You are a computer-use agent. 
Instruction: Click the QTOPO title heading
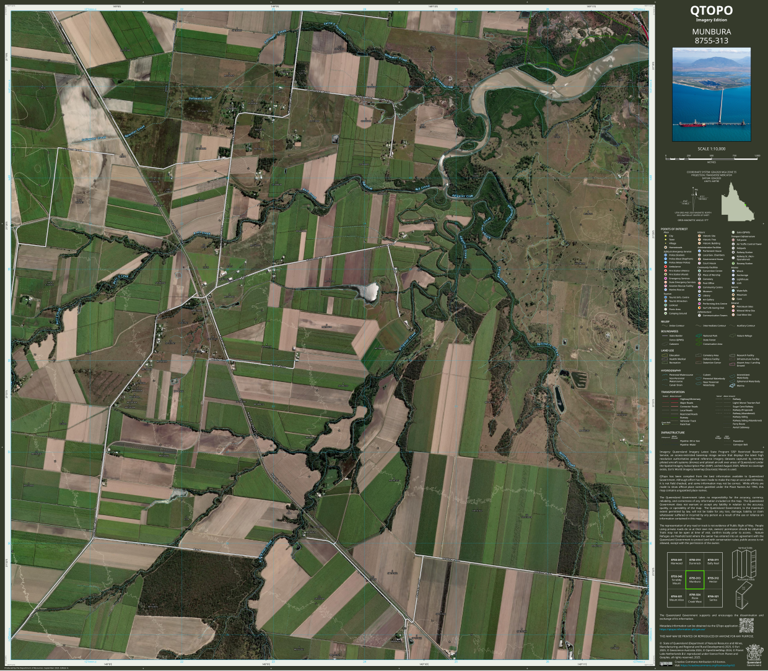coord(711,10)
